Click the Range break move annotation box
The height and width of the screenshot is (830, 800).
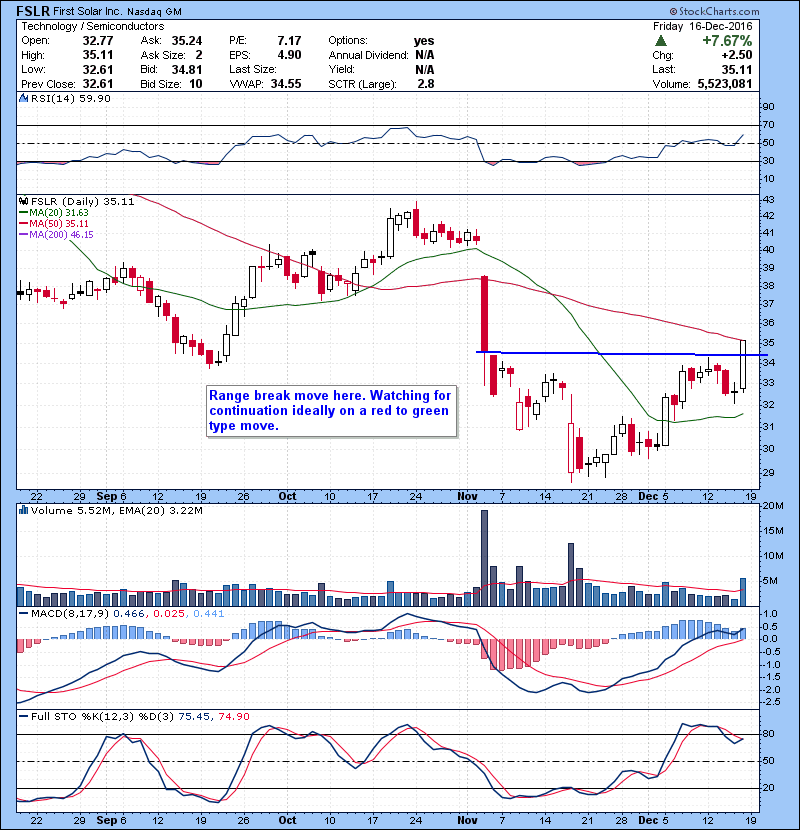(331, 411)
